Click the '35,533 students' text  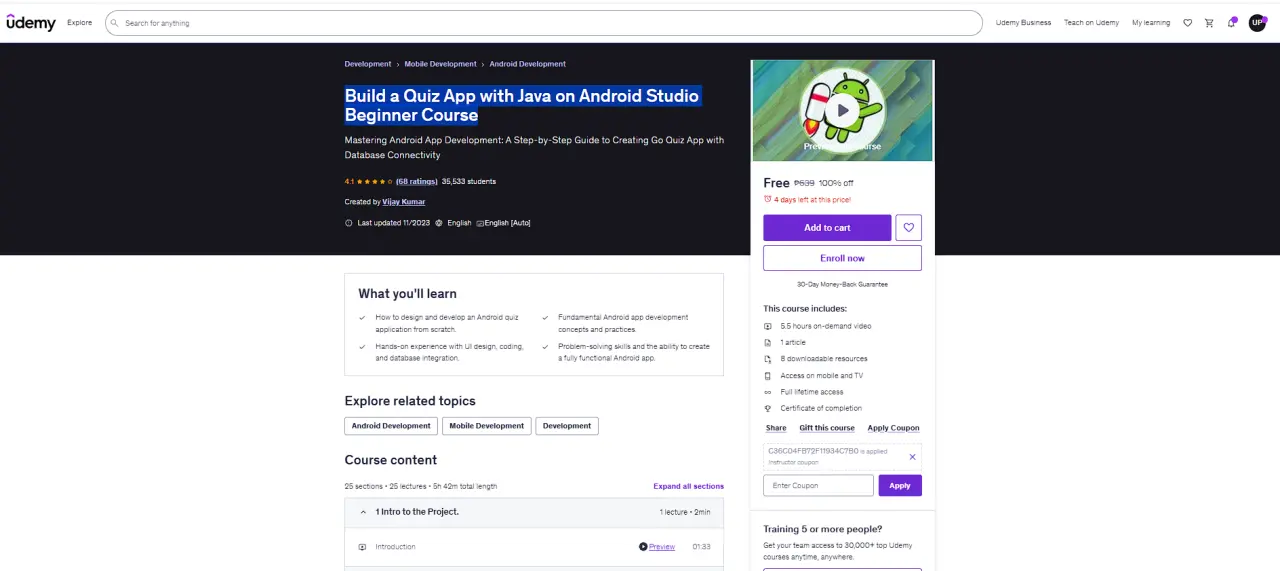469,182
